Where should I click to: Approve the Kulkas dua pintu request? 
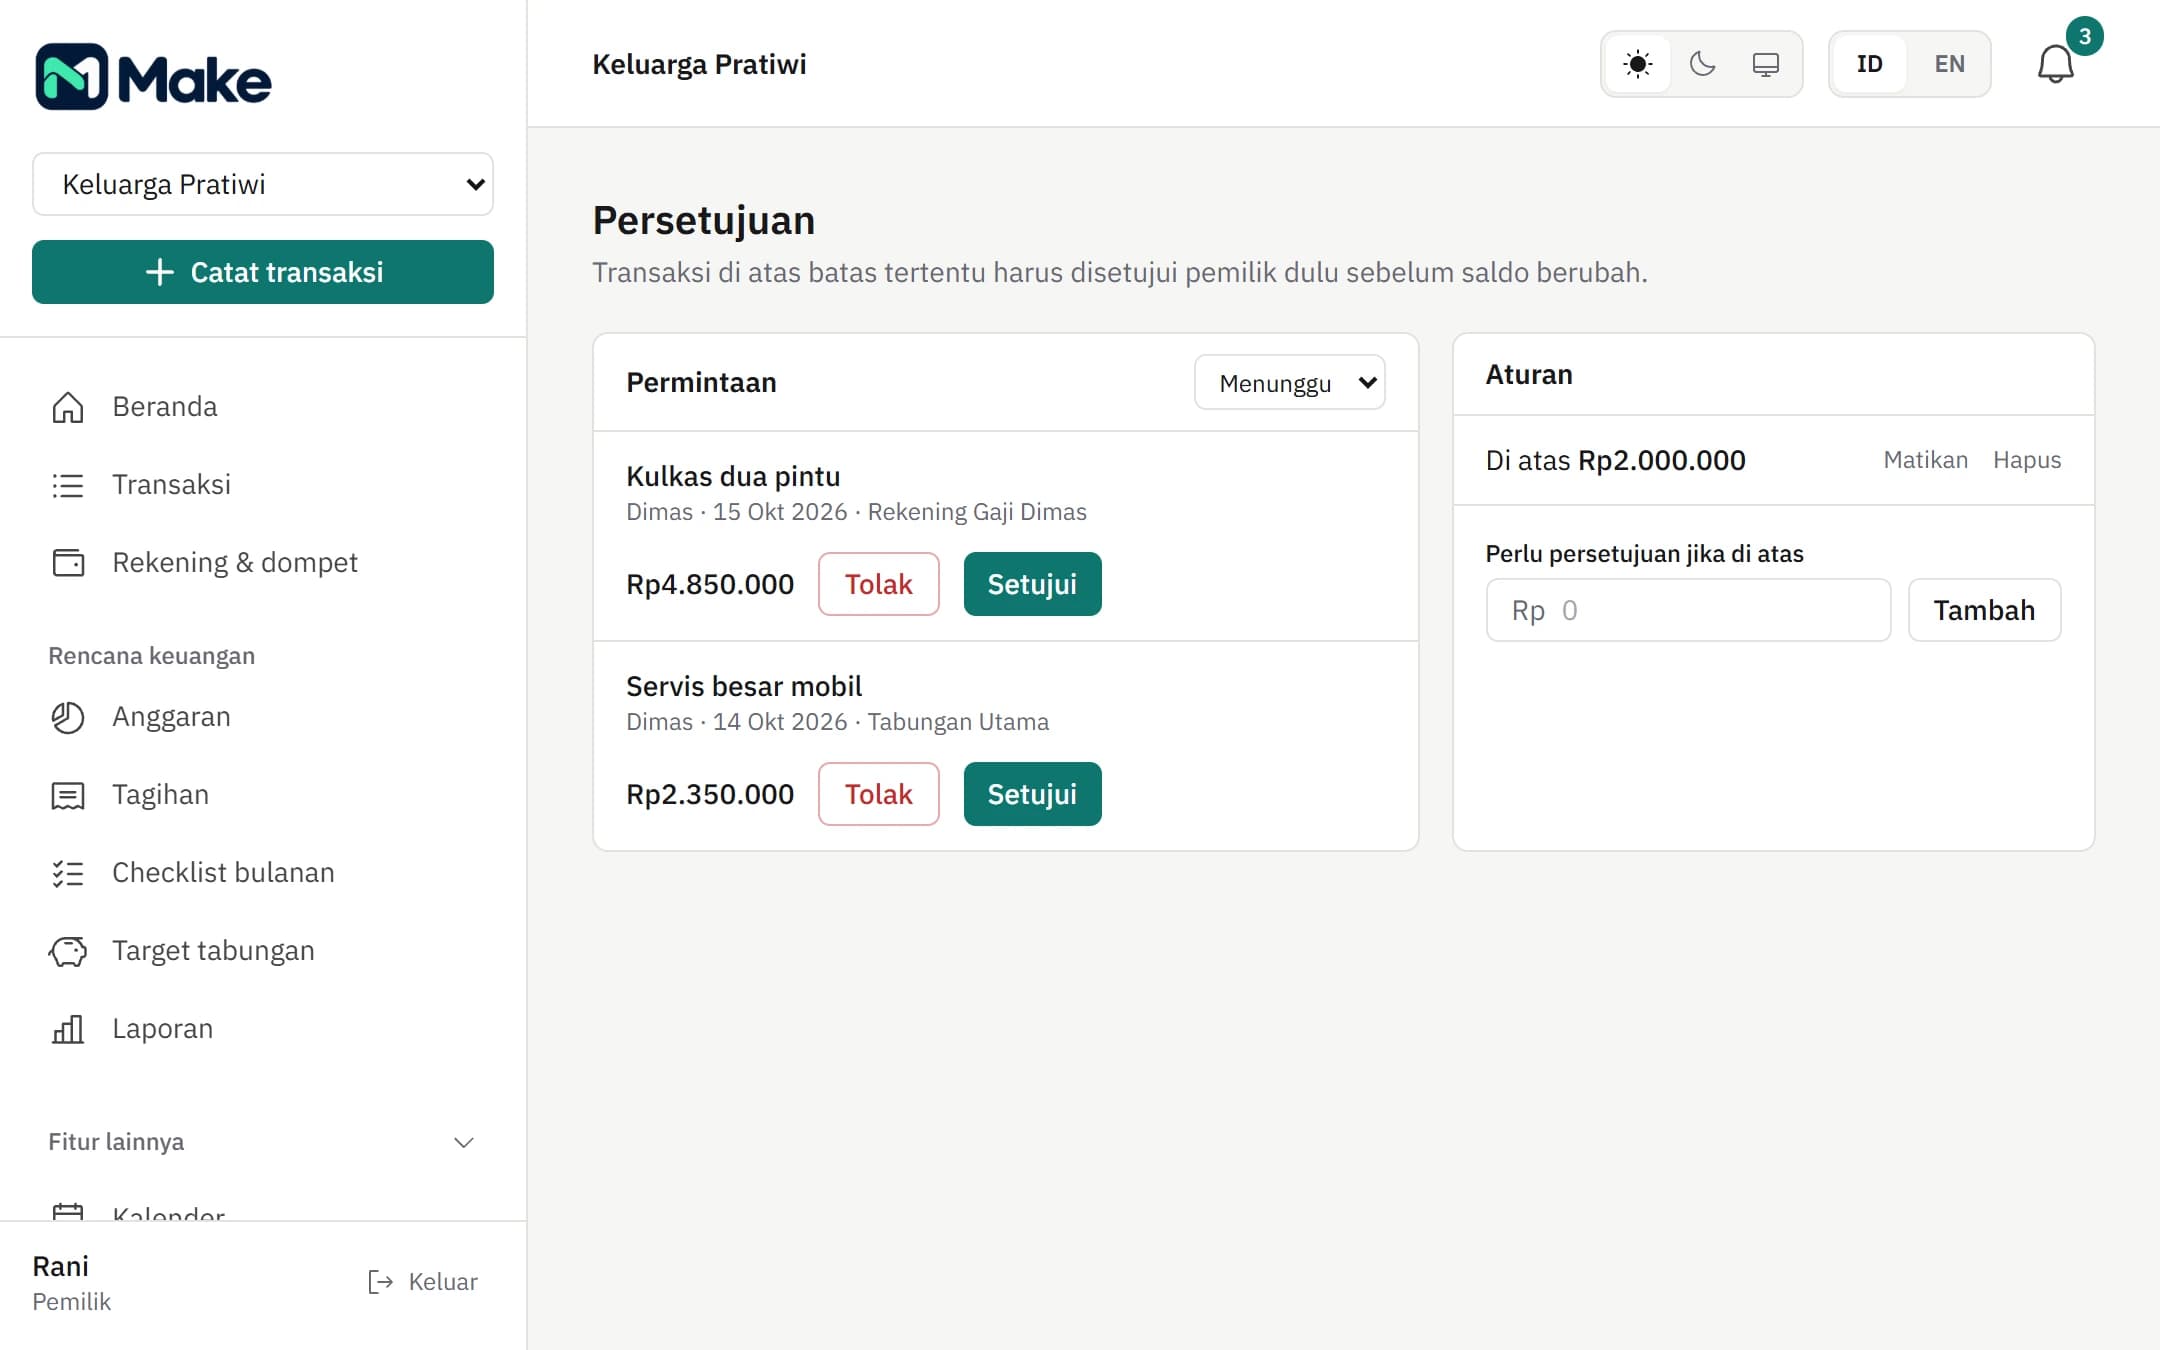point(1032,584)
